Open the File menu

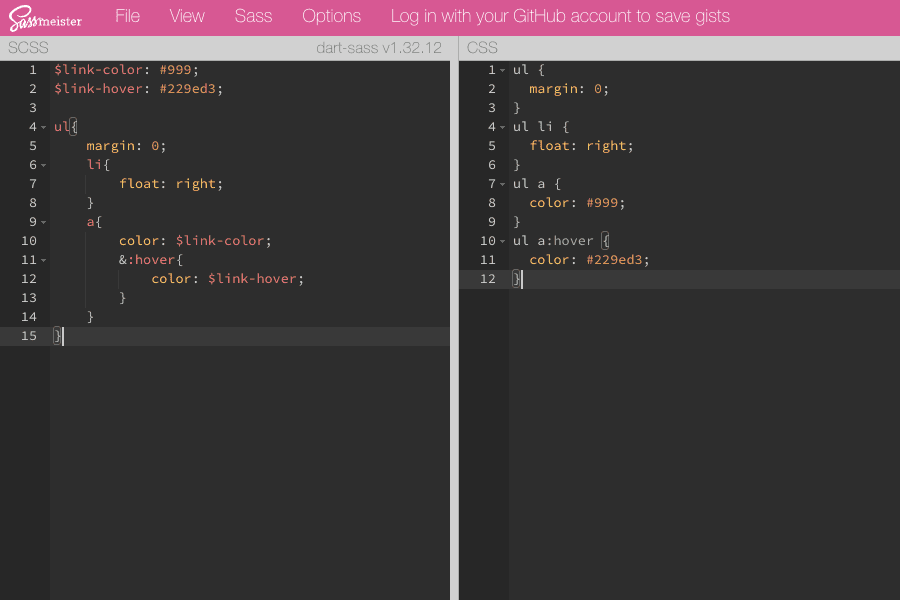127,15
